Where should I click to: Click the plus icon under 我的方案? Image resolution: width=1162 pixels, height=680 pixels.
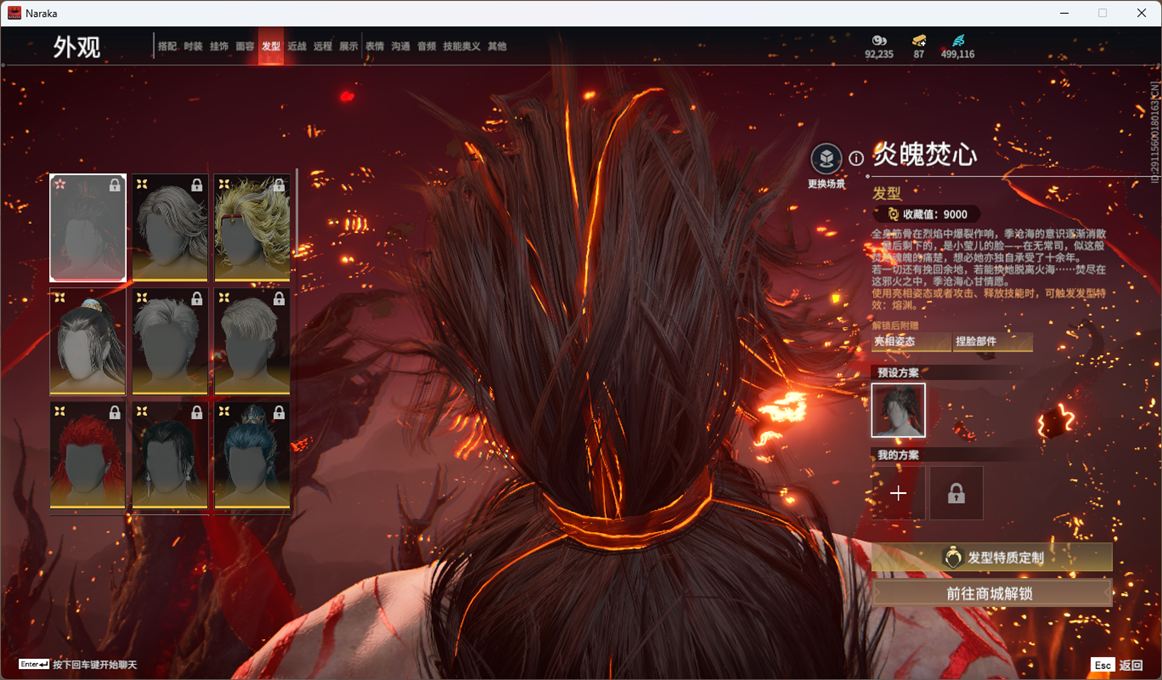tap(897, 493)
